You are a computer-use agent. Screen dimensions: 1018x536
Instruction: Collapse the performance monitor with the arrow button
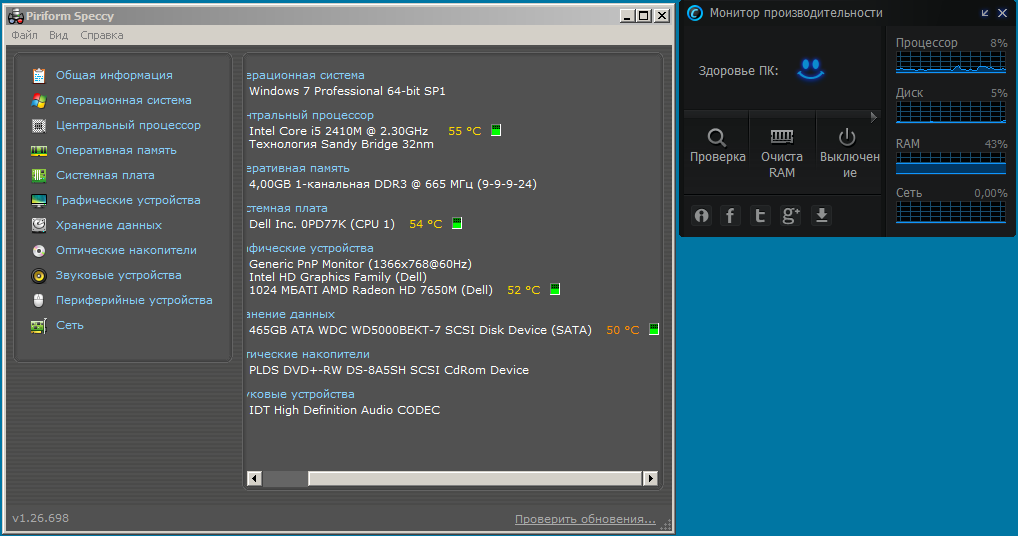(985, 13)
